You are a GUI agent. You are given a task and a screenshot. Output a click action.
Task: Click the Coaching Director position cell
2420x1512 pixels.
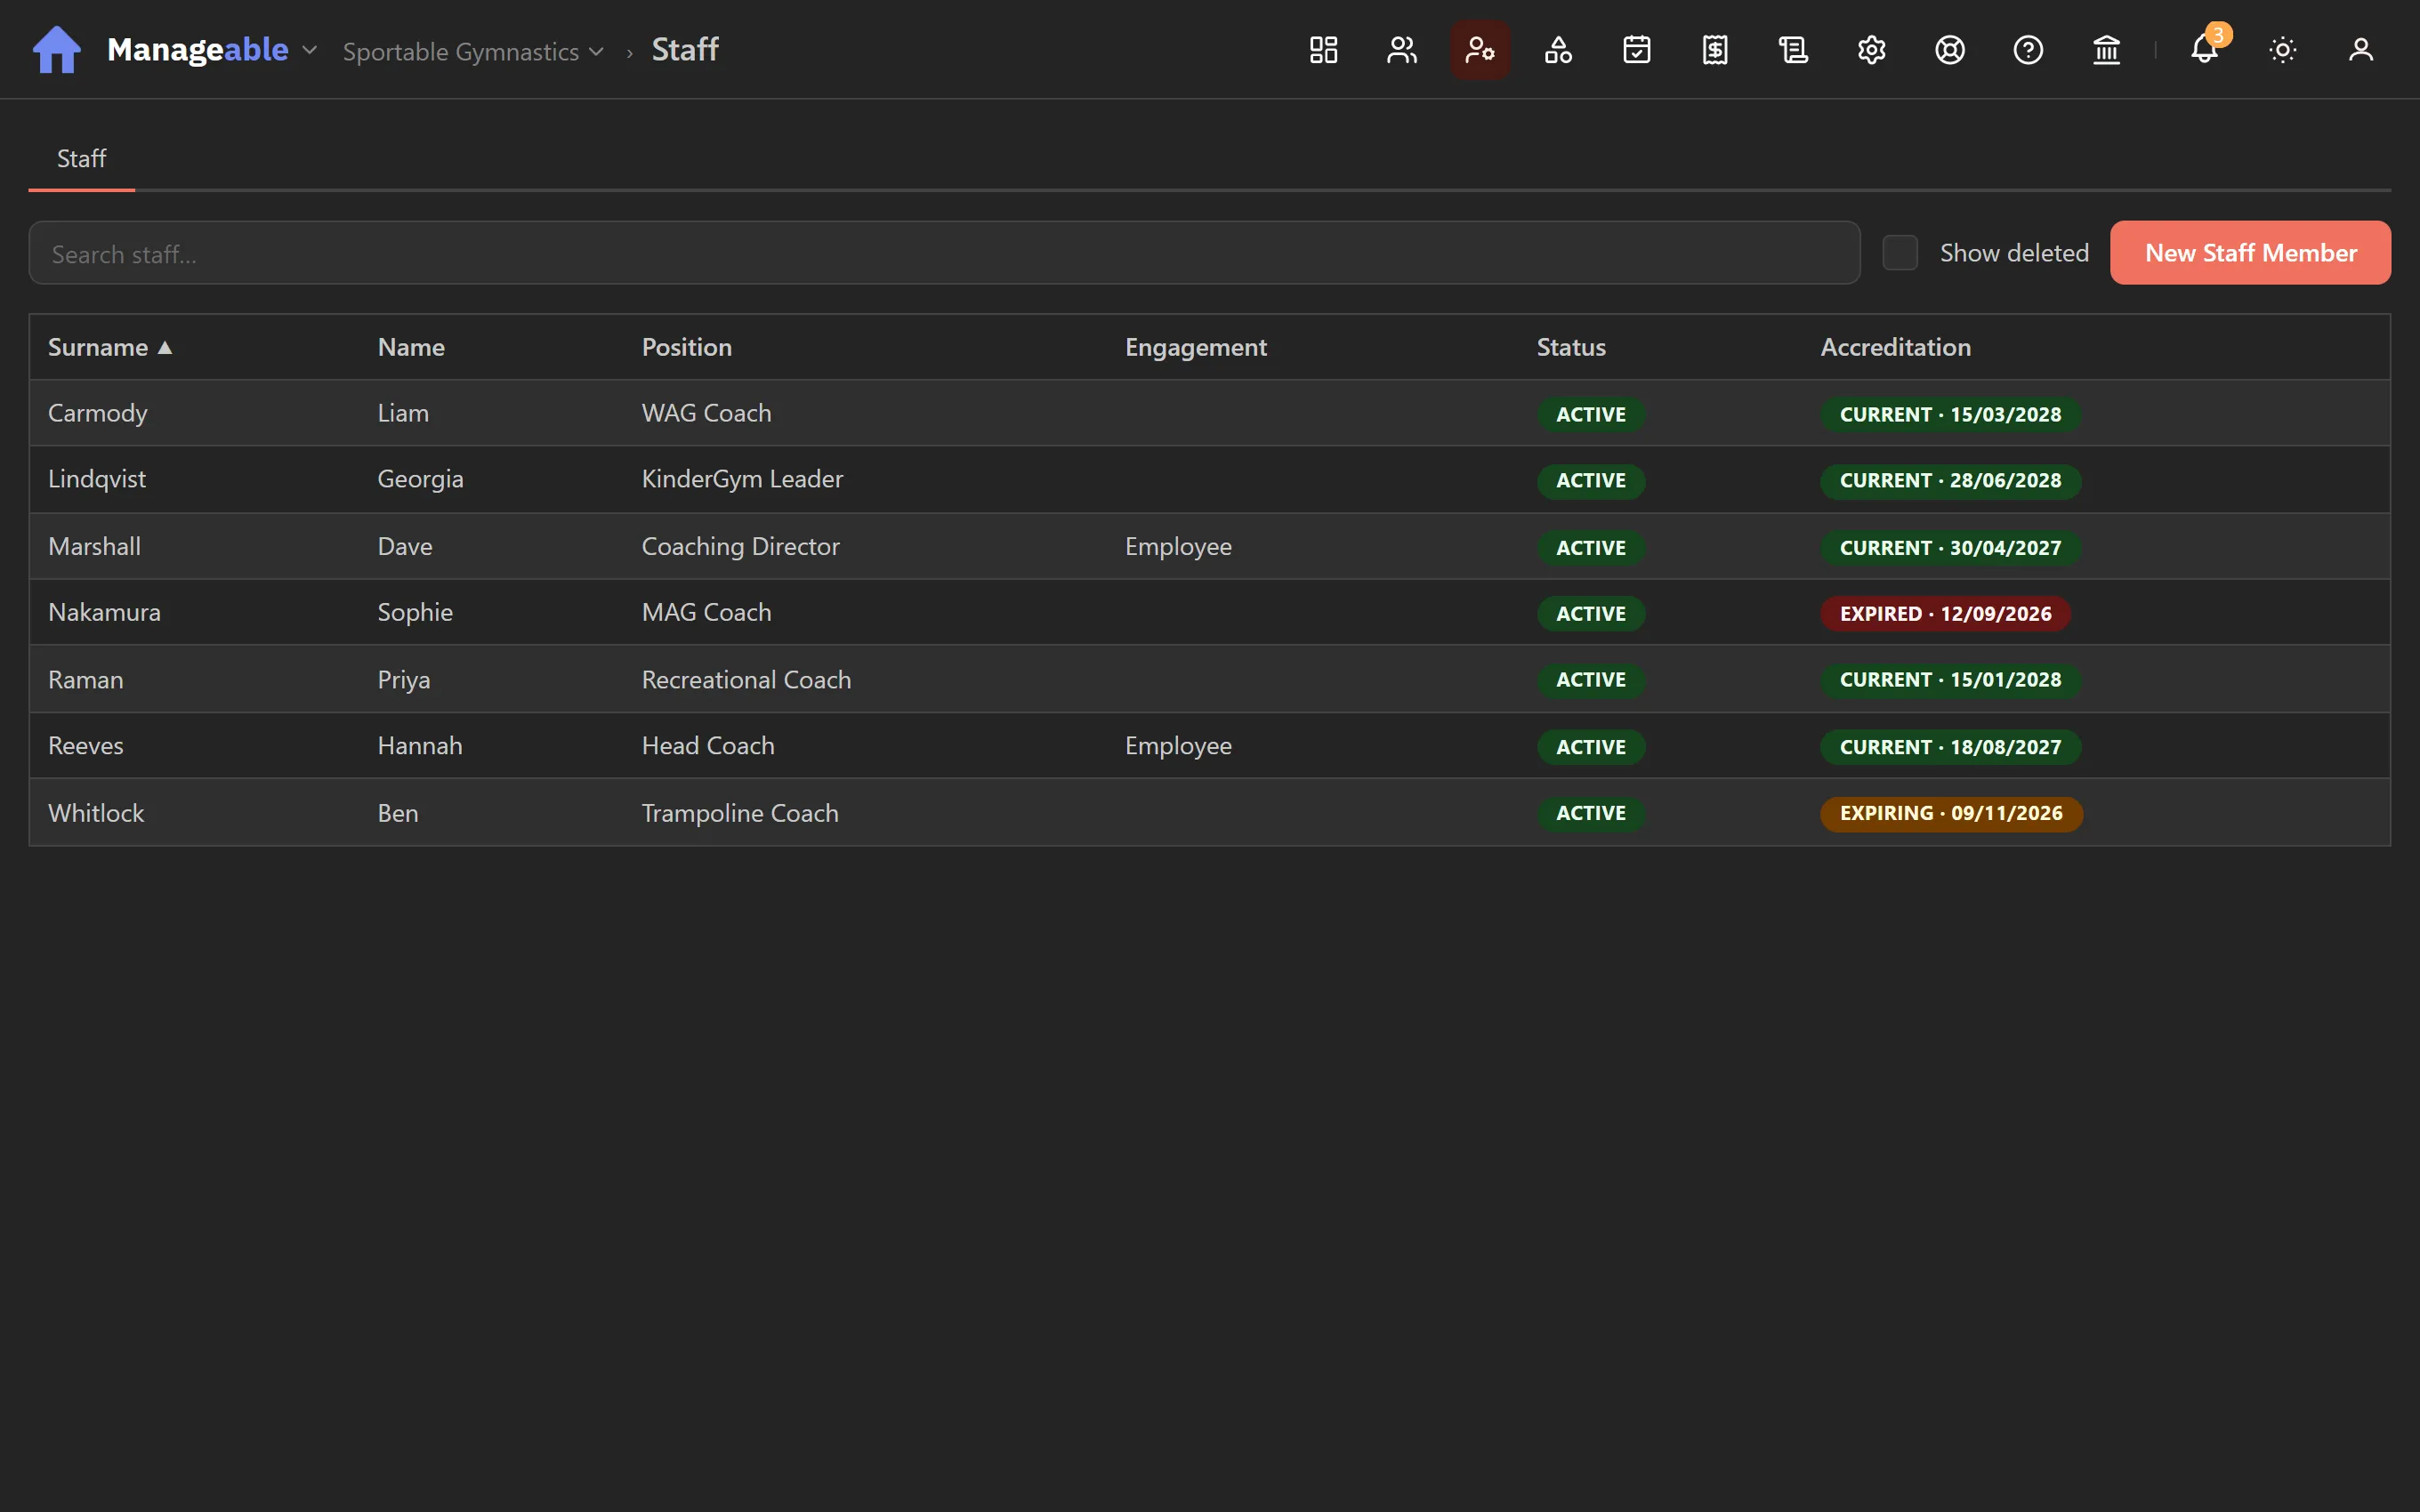coord(740,547)
